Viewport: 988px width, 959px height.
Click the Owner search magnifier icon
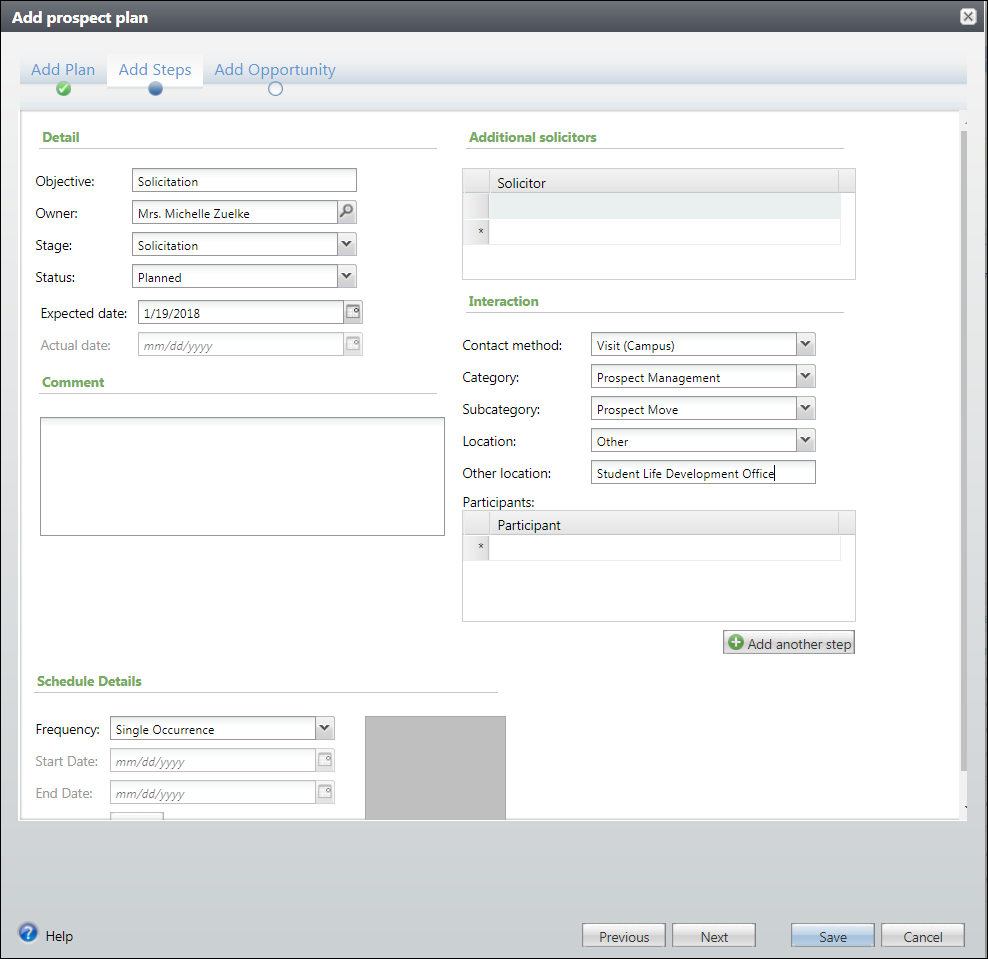tap(347, 212)
